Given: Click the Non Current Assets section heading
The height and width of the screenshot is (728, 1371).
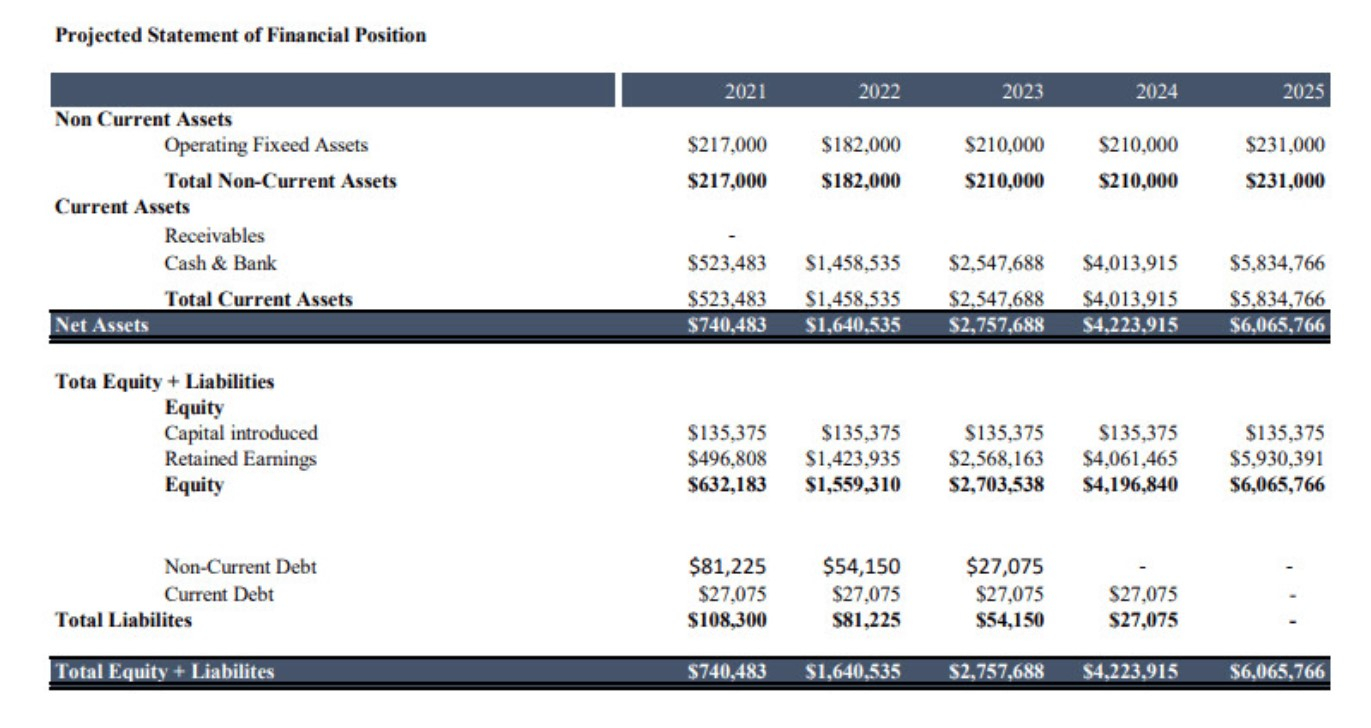Looking at the screenshot, I should tap(143, 119).
